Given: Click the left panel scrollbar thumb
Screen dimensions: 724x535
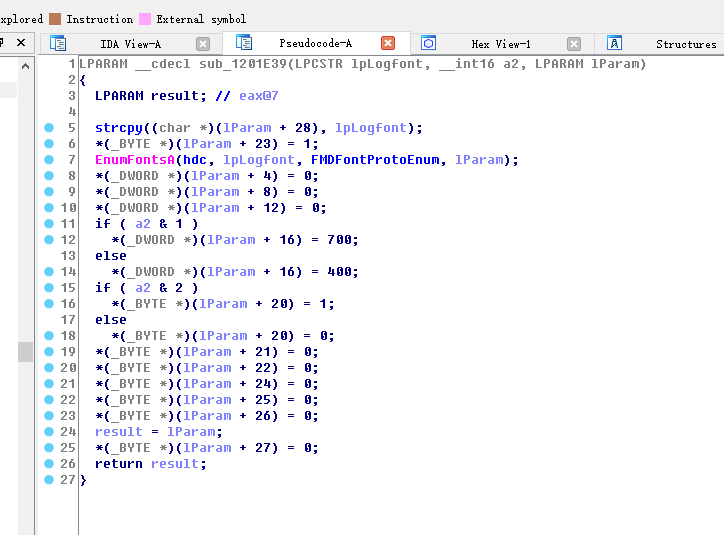Looking at the screenshot, I should [25, 352].
